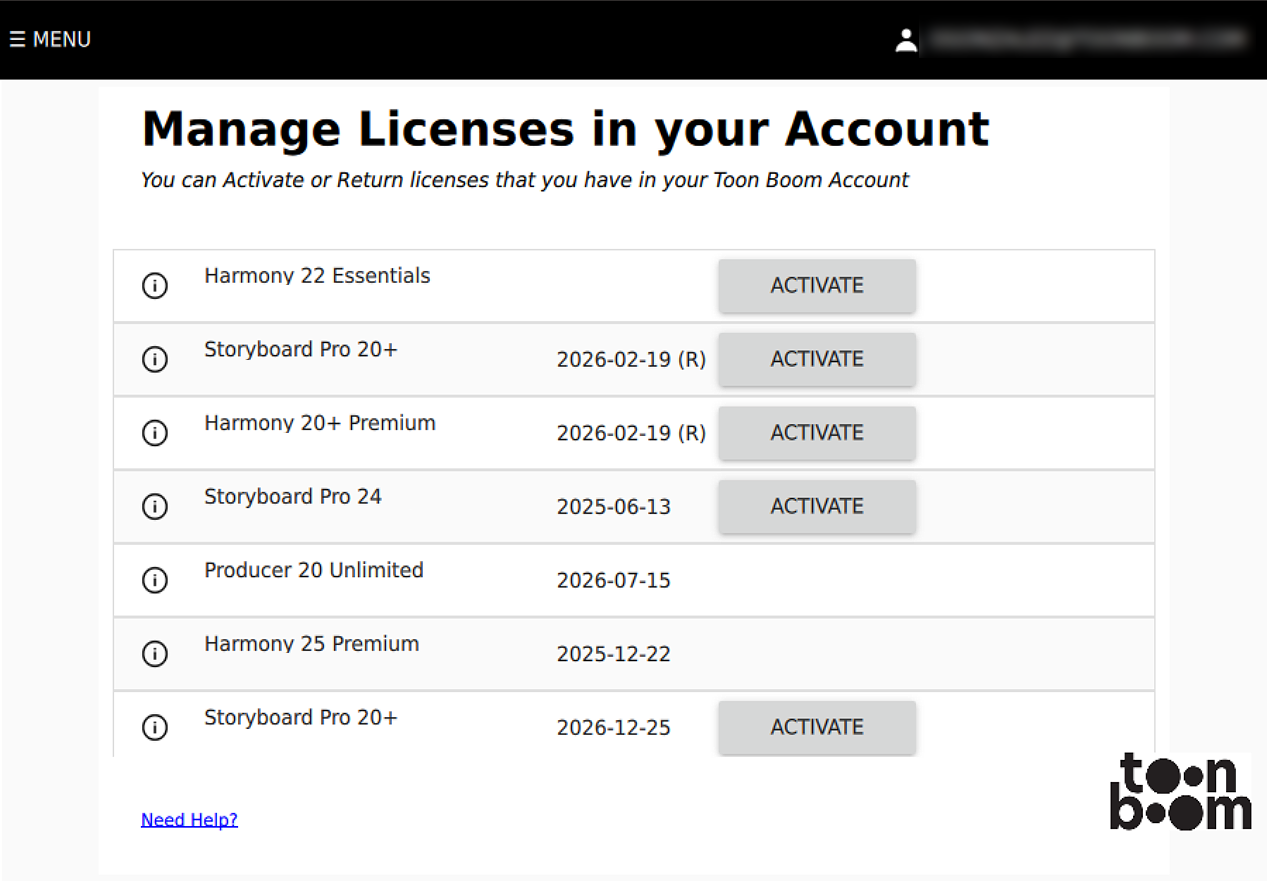Show info for Harmony 22 Essentials
The height and width of the screenshot is (881, 1267).
[x=155, y=286]
